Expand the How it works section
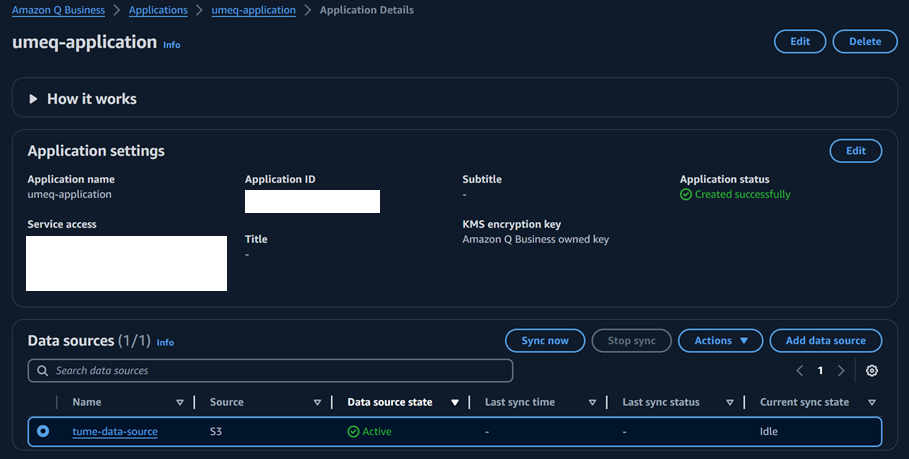This screenshot has width=909, height=459. [x=34, y=99]
